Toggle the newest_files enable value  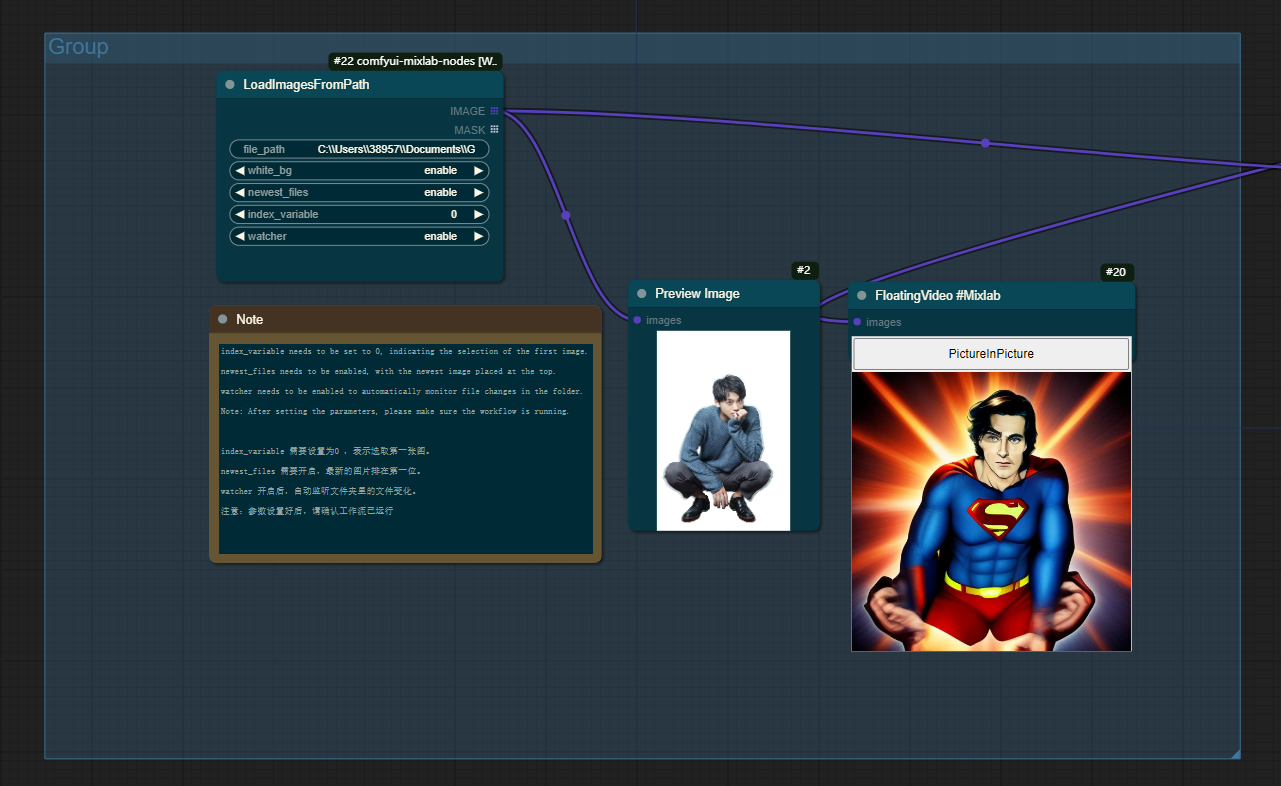pyautogui.click(x=440, y=193)
